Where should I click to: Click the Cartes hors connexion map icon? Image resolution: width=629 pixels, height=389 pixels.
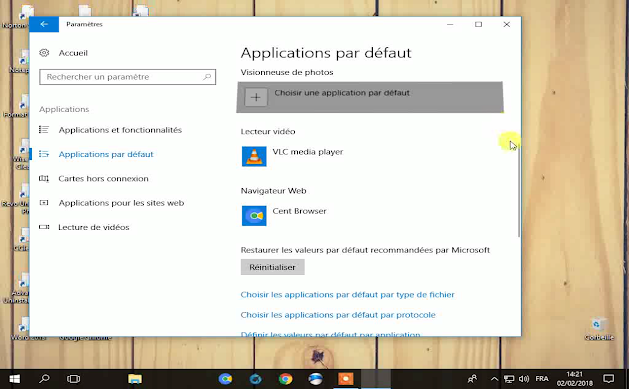pos(44,178)
